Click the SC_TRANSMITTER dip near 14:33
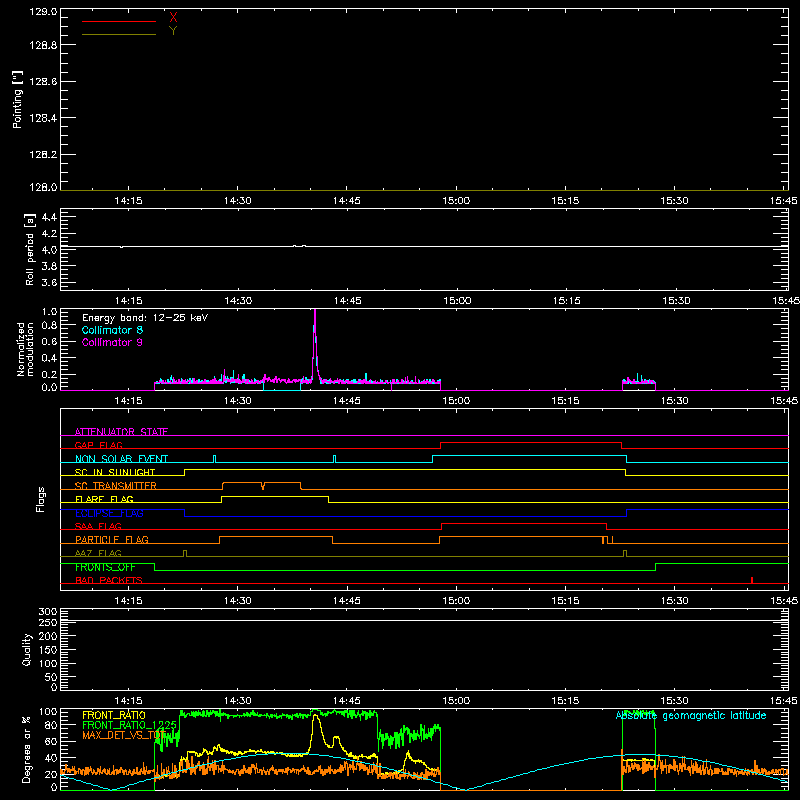The image size is (800, 800). click(263, 486)
